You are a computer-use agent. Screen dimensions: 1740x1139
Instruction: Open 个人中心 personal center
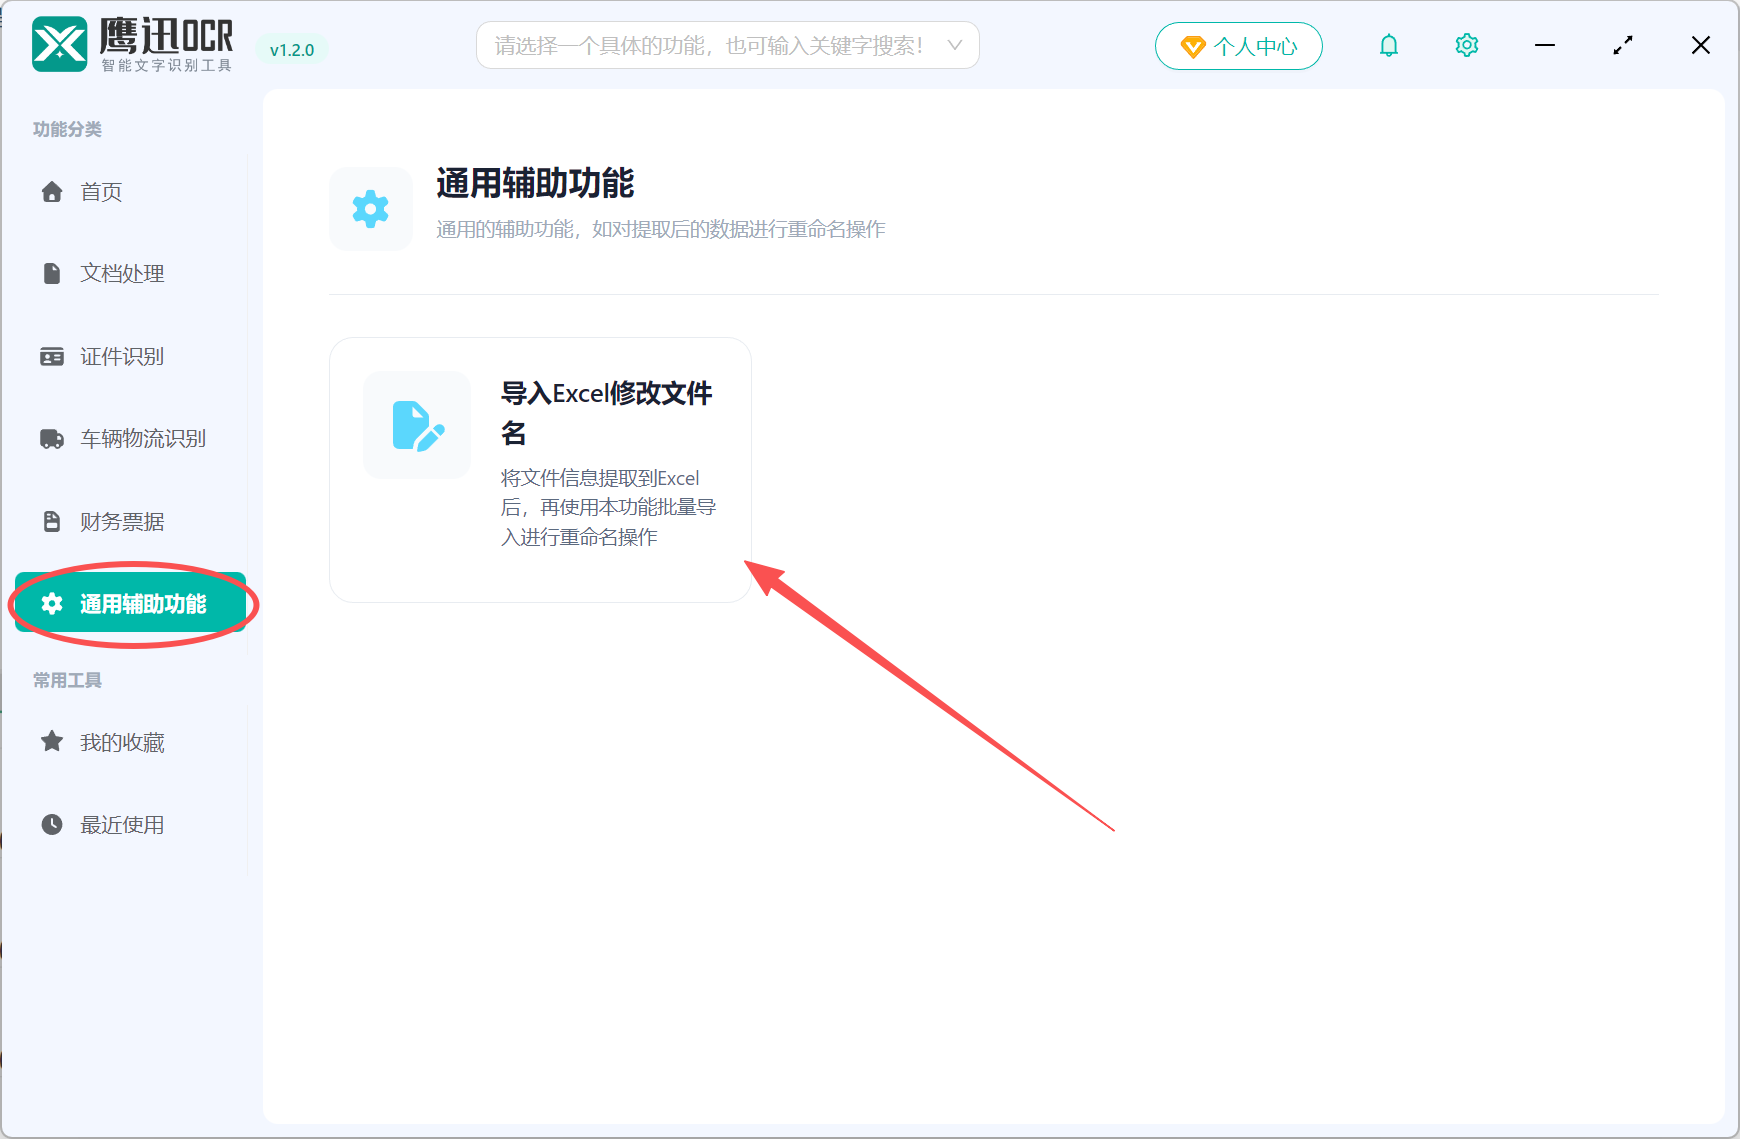pyautogui.click(x=1239, y=45)
